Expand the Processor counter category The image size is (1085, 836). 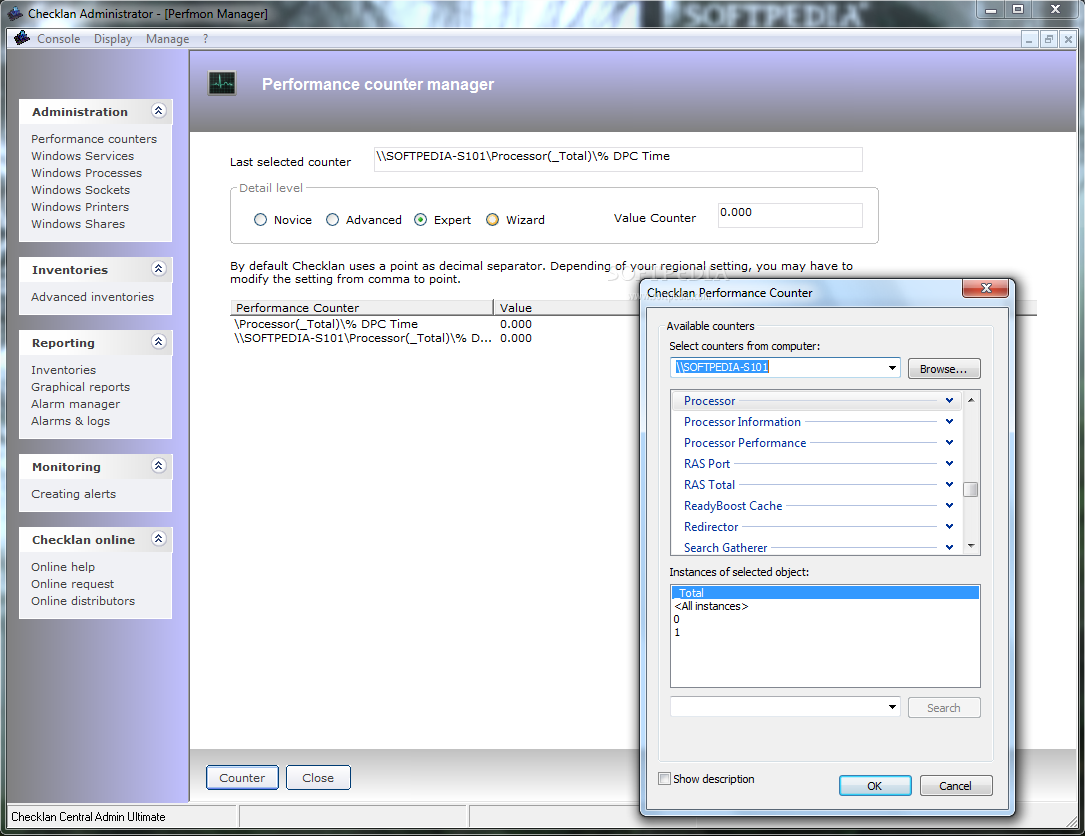(949, 401)
